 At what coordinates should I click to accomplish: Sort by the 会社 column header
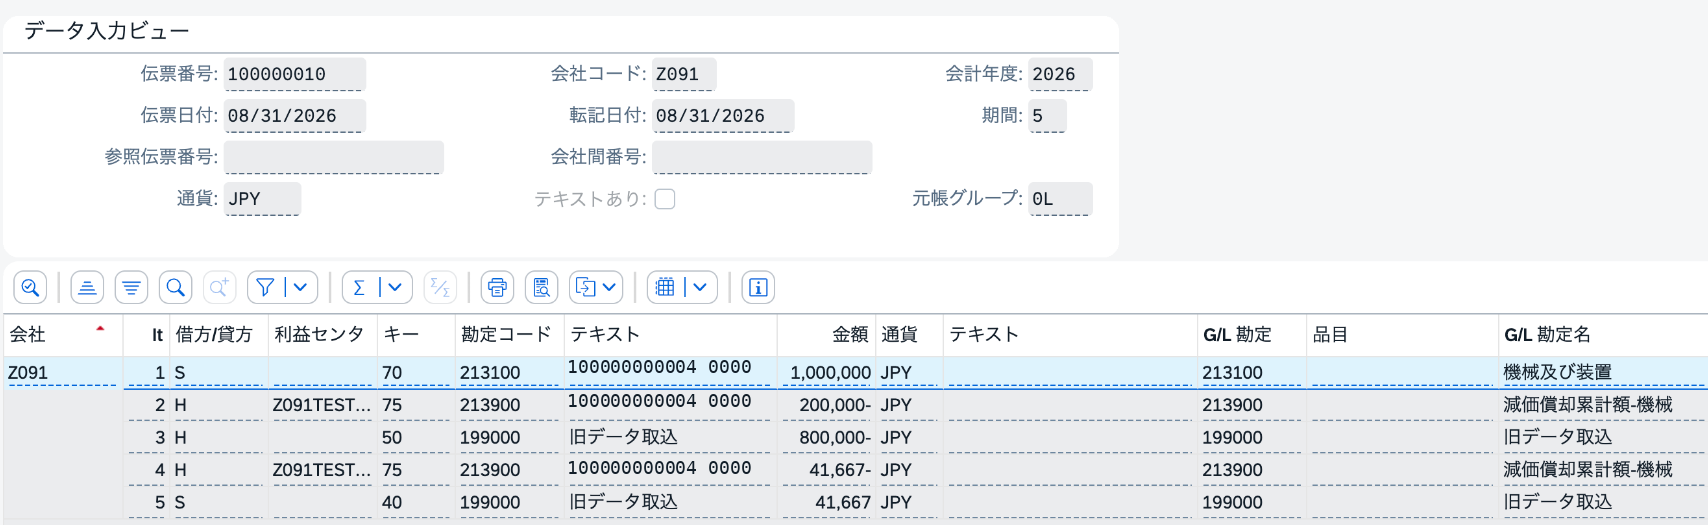pyautogui.click(x=62, y=335)
